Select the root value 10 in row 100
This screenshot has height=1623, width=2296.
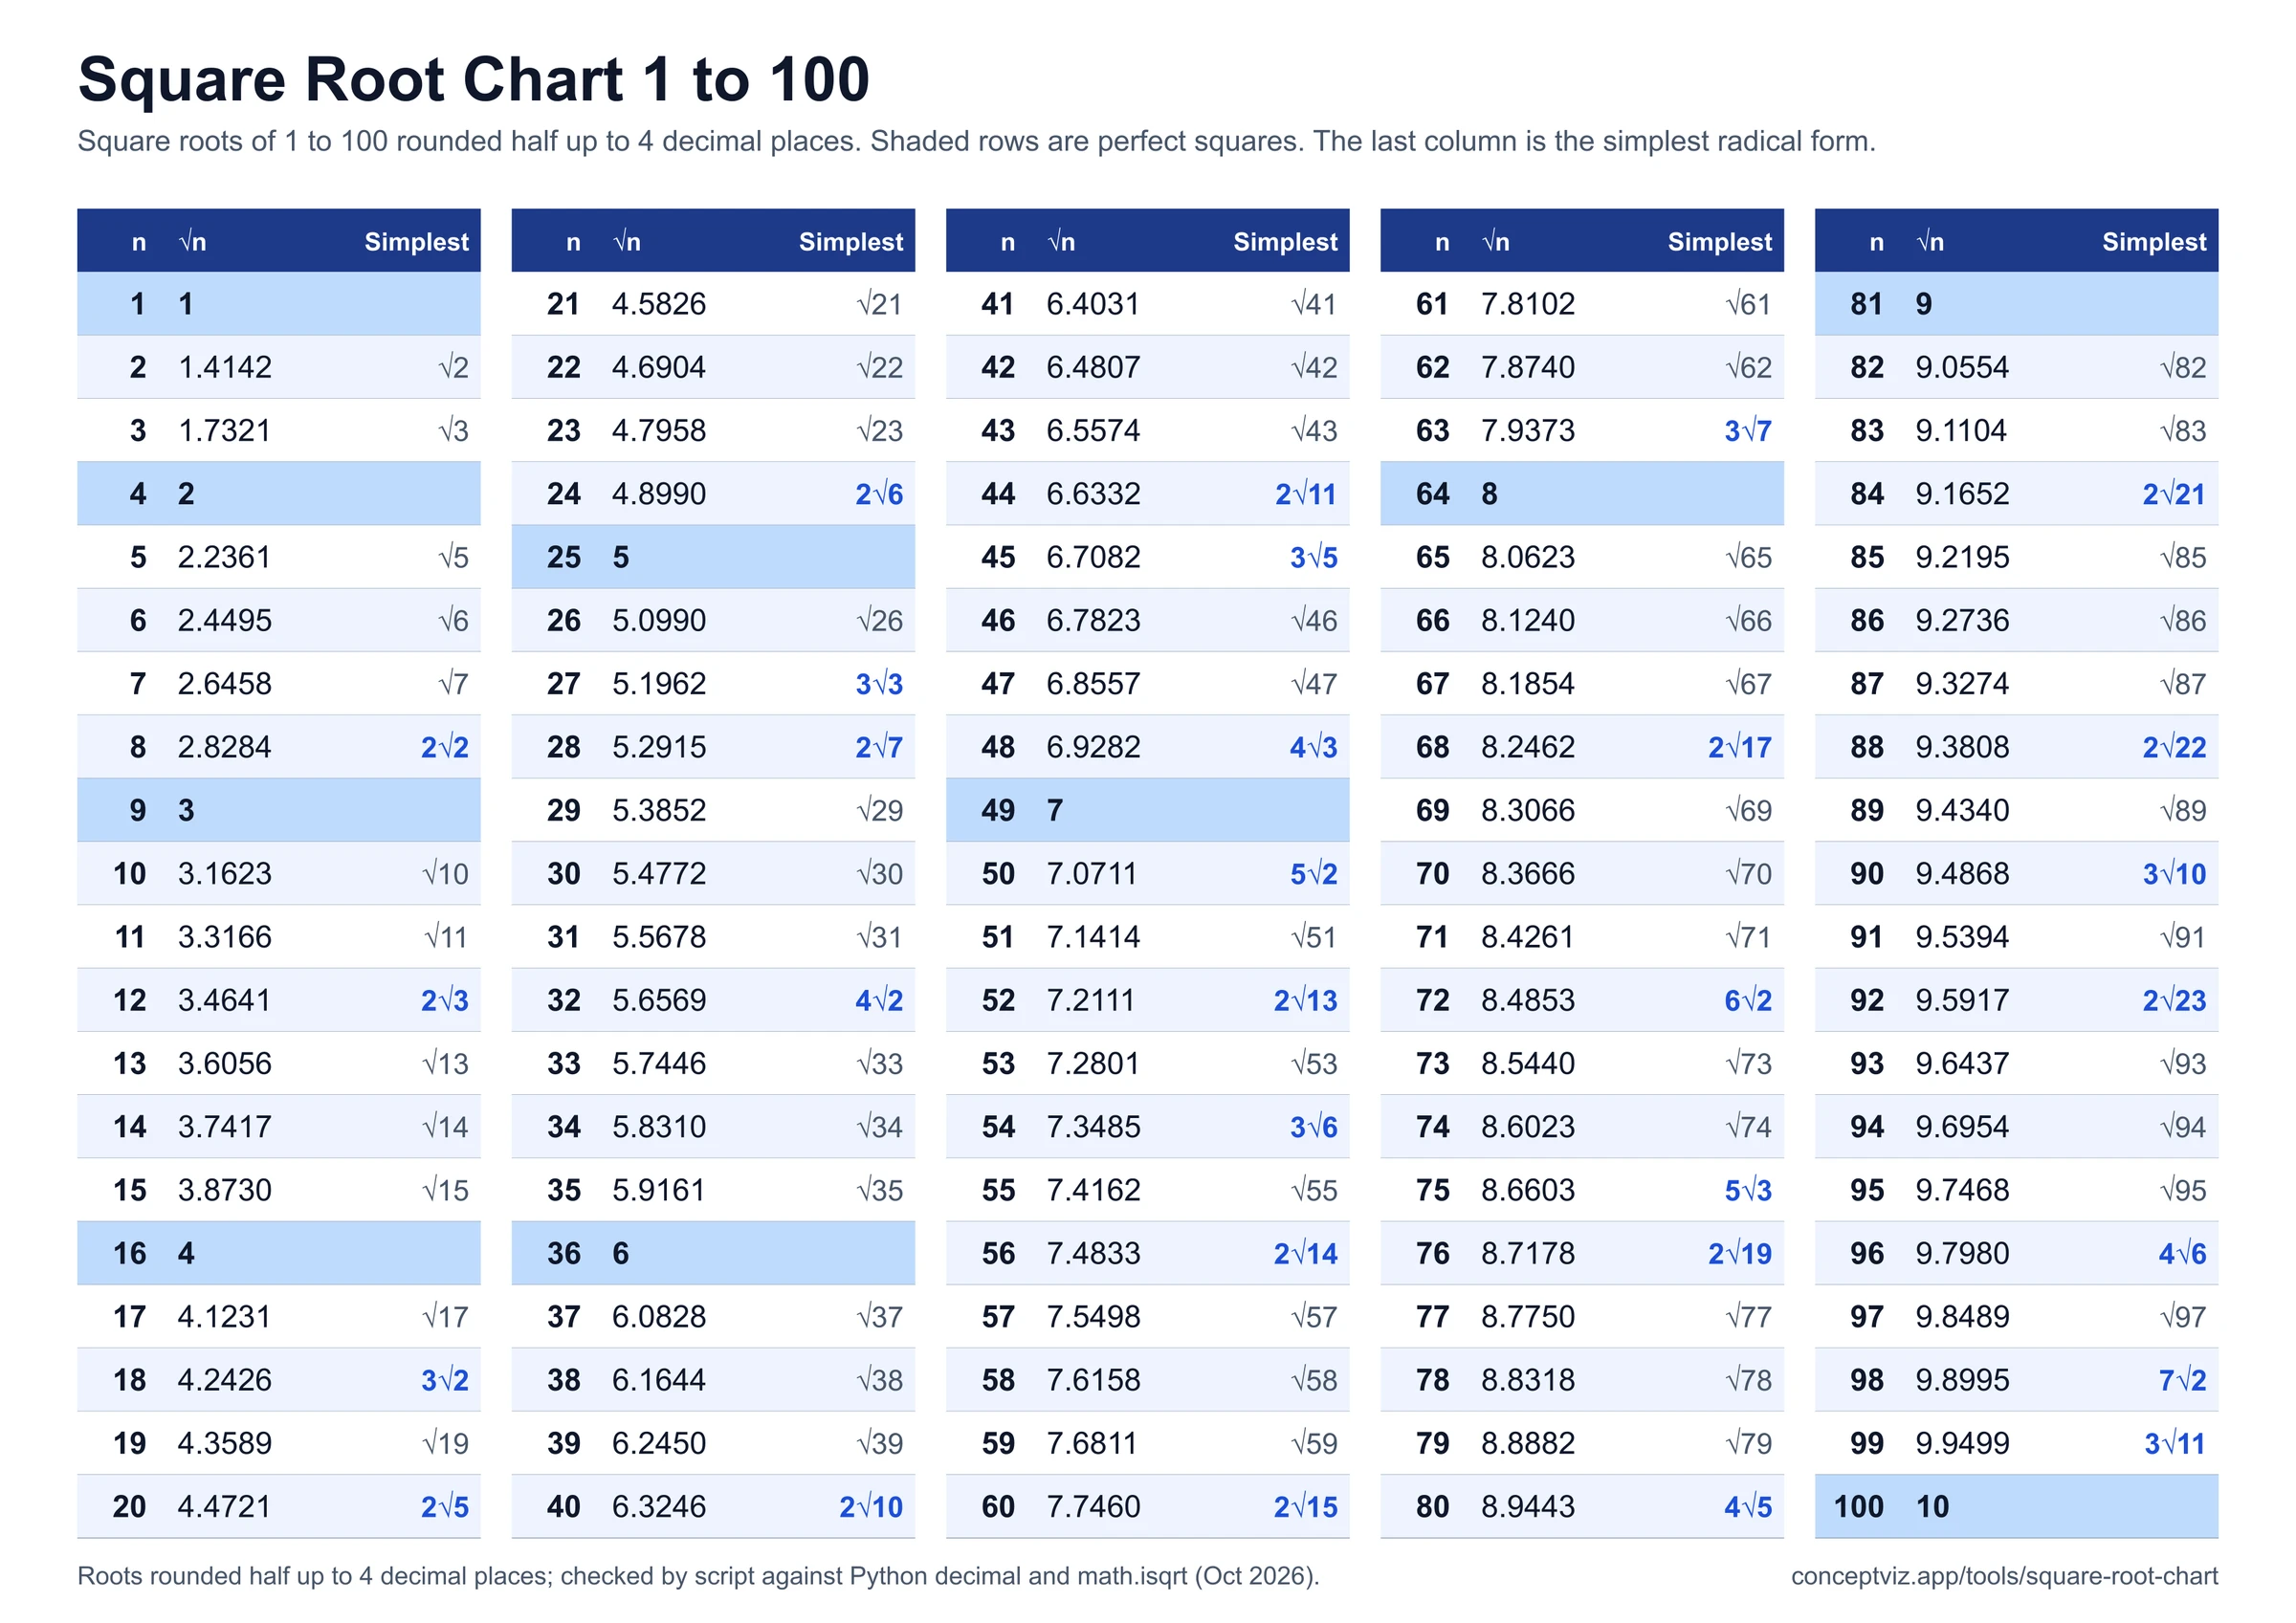(1932, 1507)
